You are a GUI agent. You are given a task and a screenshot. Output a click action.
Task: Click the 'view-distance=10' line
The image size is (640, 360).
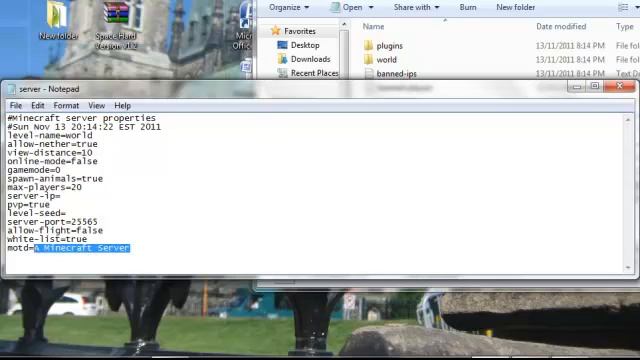50,153
